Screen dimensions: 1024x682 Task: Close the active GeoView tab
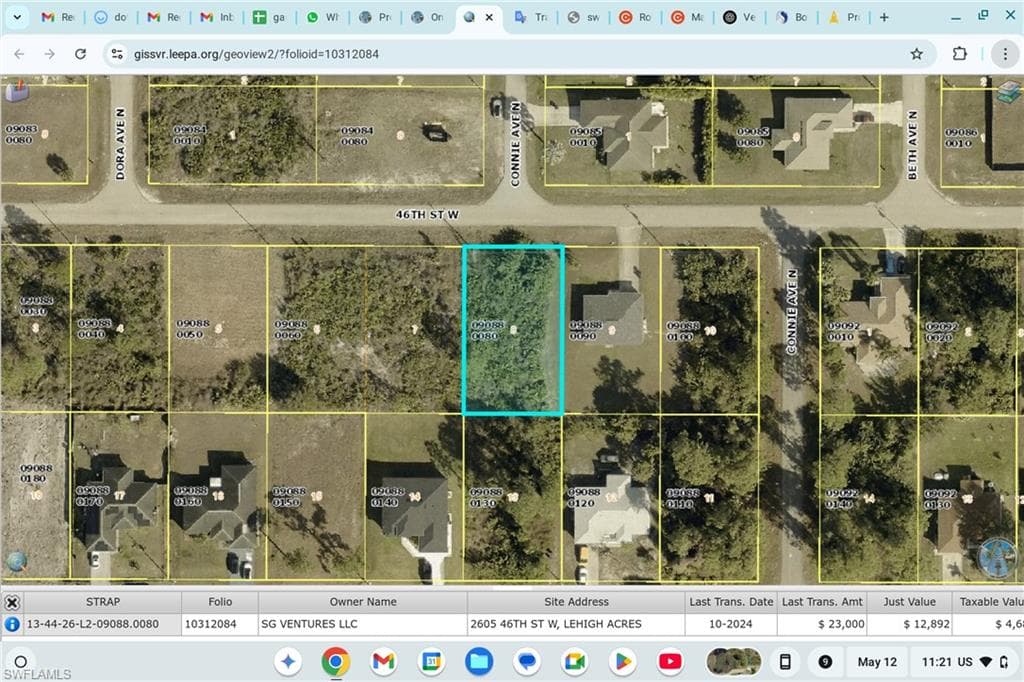pyautogui.click(x=489, y=18)
